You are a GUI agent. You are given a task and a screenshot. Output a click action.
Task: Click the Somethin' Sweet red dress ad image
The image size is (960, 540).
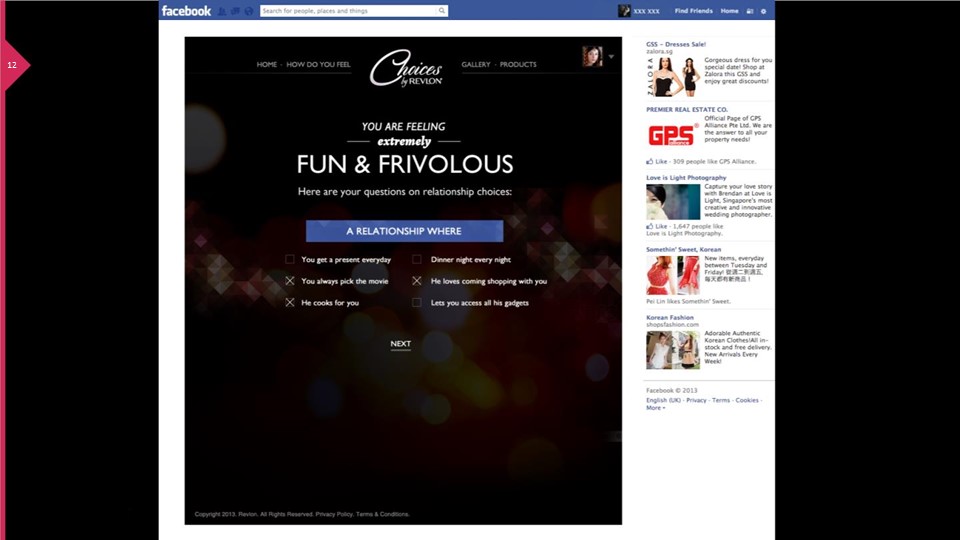(673, 275)
